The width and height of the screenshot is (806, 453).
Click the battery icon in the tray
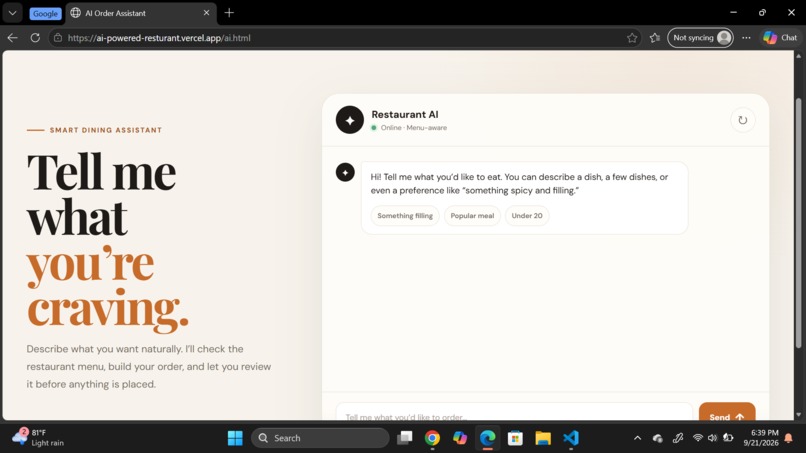coord(728,438)
